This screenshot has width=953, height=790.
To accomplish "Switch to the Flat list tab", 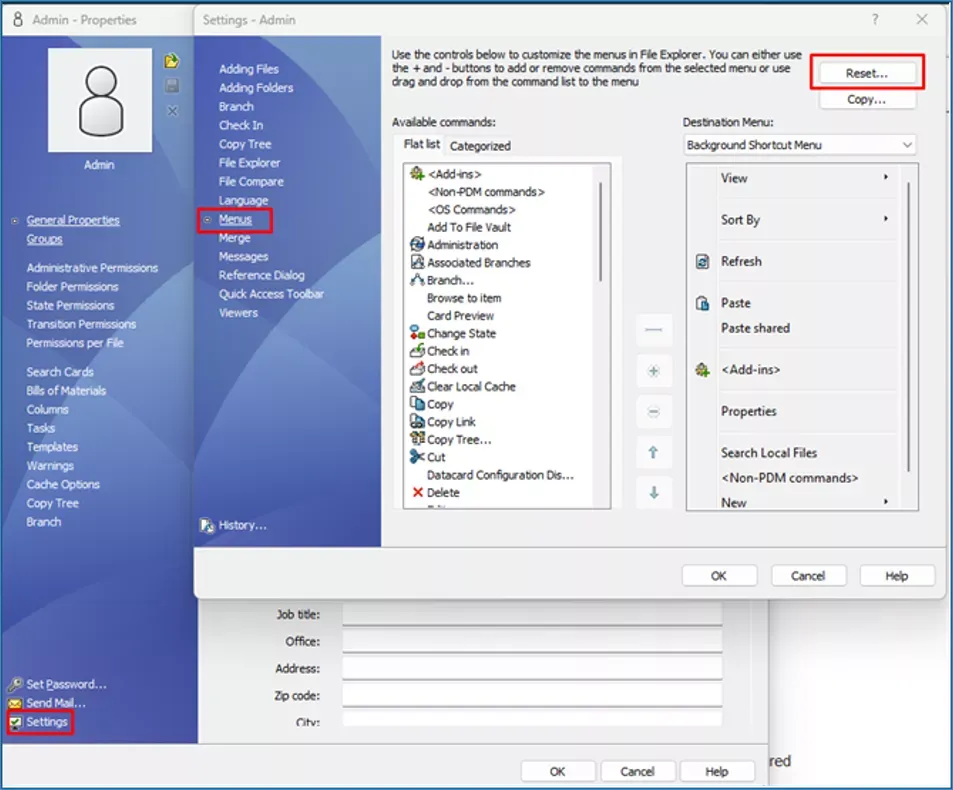I will point(422,144).
